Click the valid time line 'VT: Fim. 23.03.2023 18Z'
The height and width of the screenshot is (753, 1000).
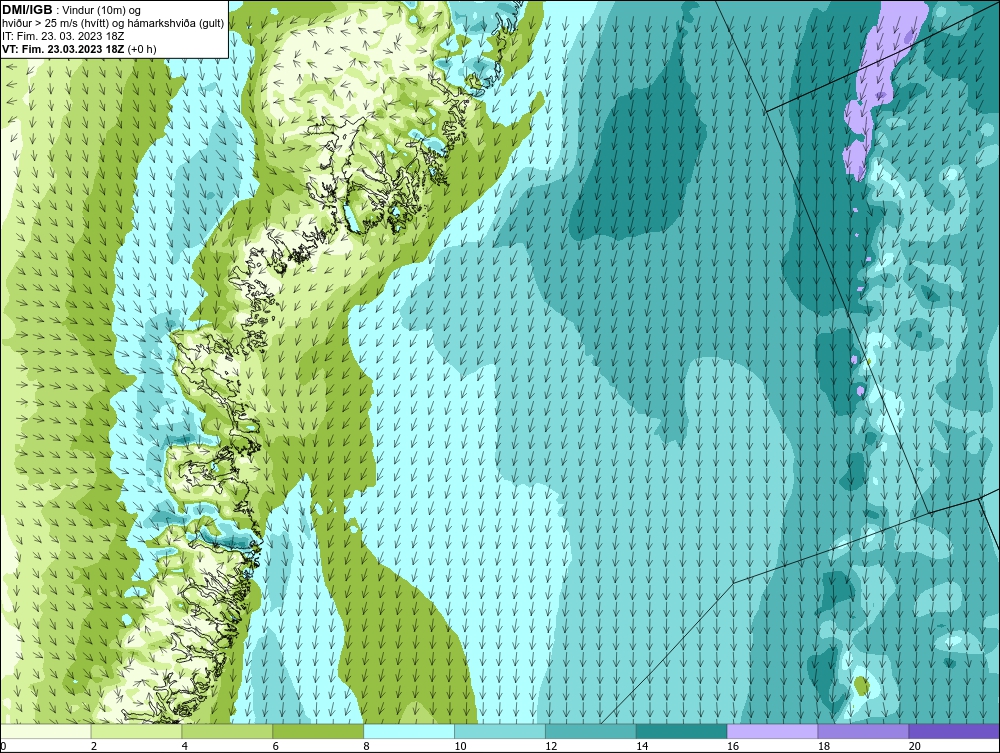point(64,49)
